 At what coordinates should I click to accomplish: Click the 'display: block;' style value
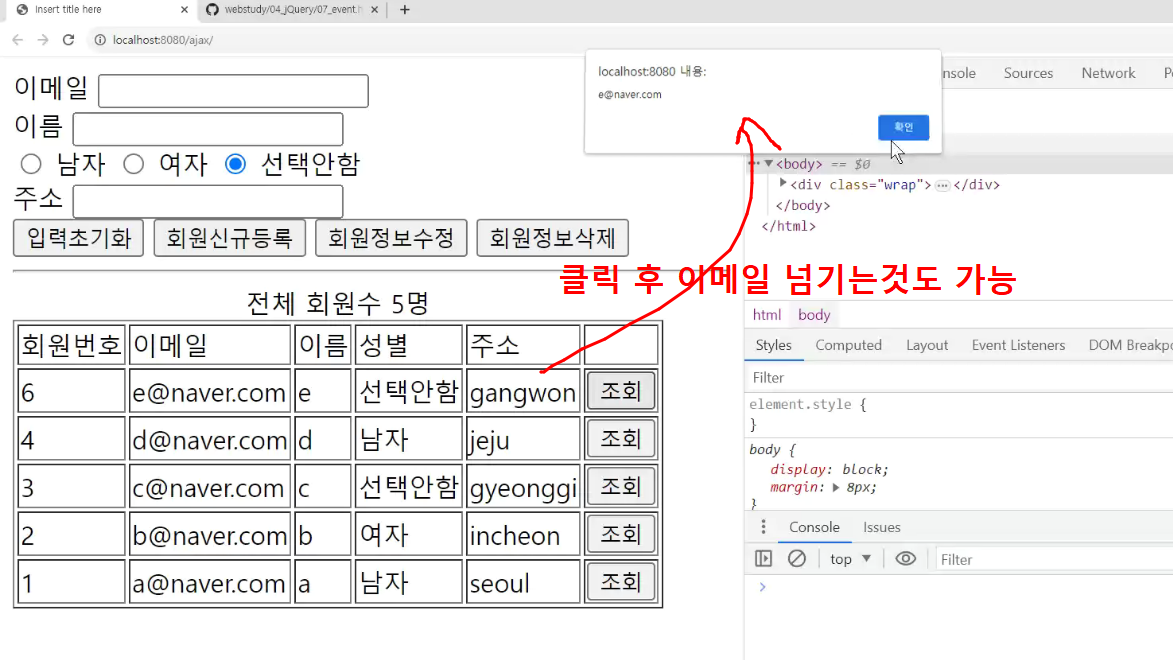point(830,469)
